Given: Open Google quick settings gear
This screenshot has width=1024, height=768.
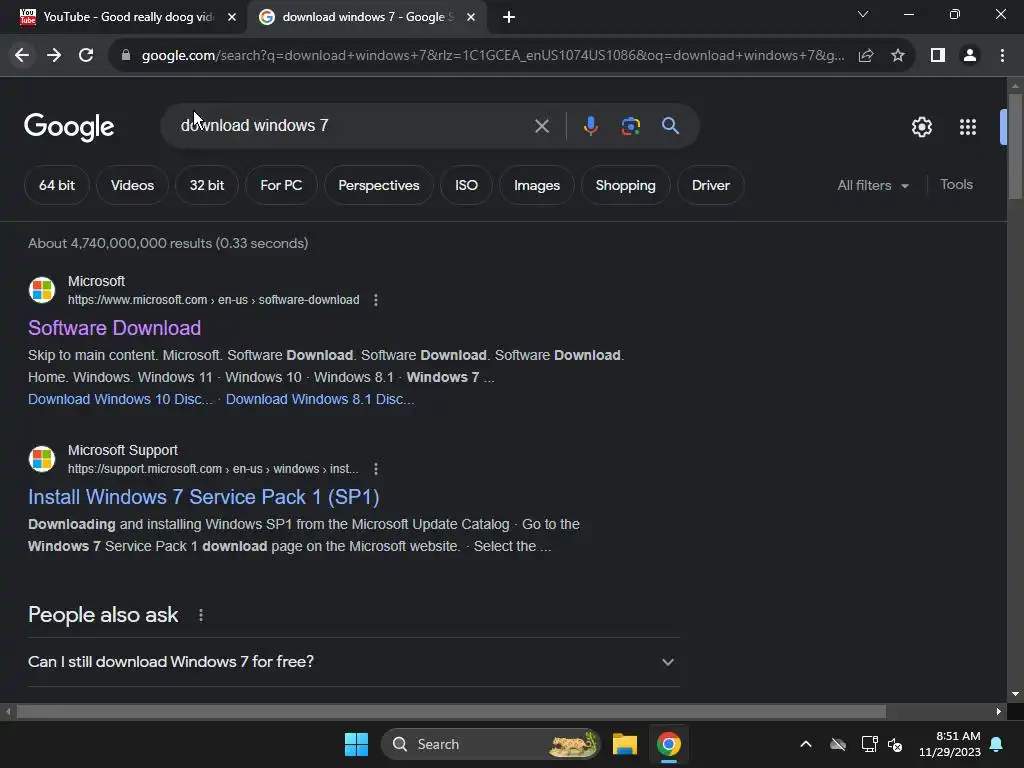Looking at the screenshot, I should [921, 127].
